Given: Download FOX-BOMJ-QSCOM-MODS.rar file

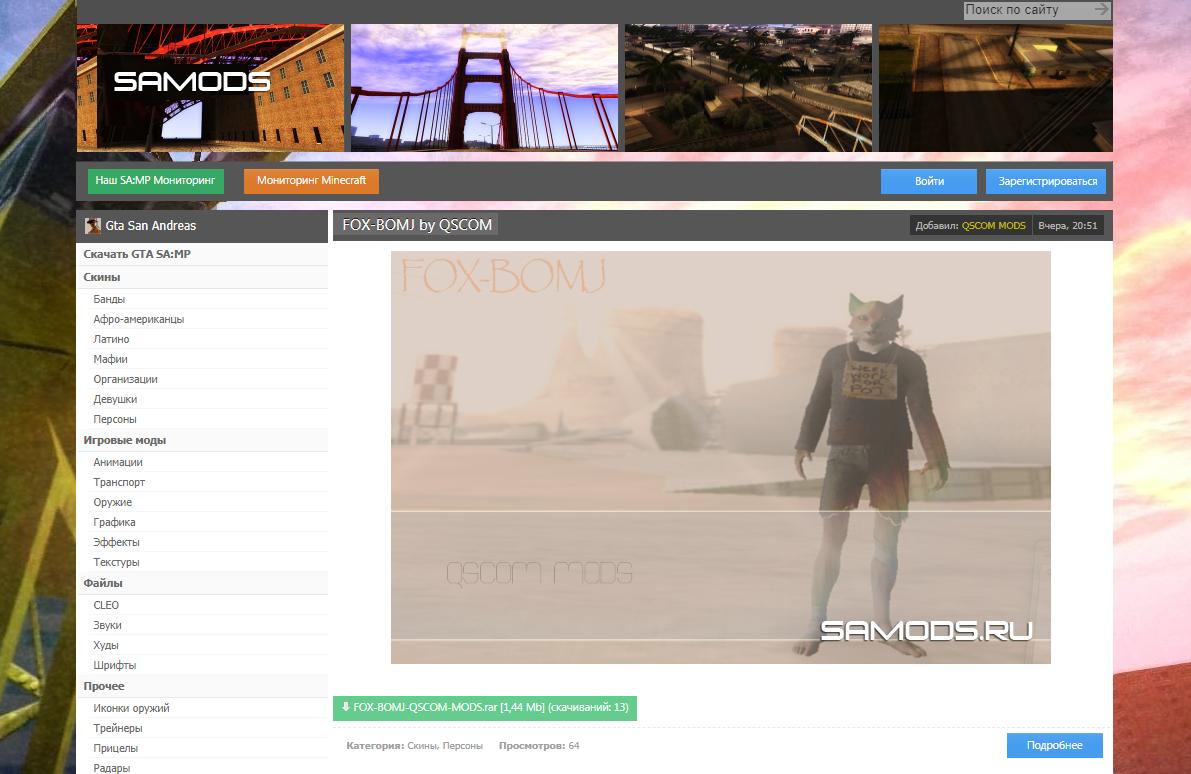Looking at the screenshot, I should 484,708.
